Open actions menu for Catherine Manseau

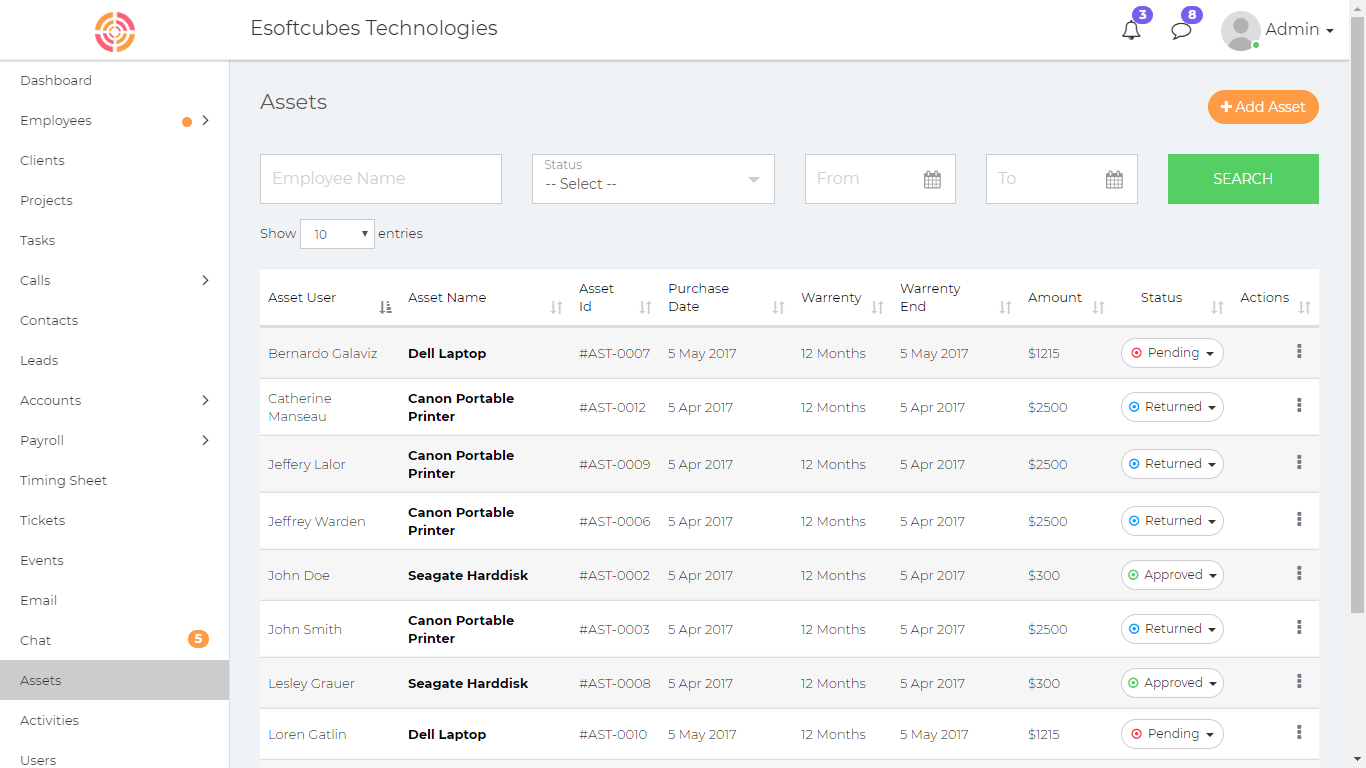[1299, 405]
